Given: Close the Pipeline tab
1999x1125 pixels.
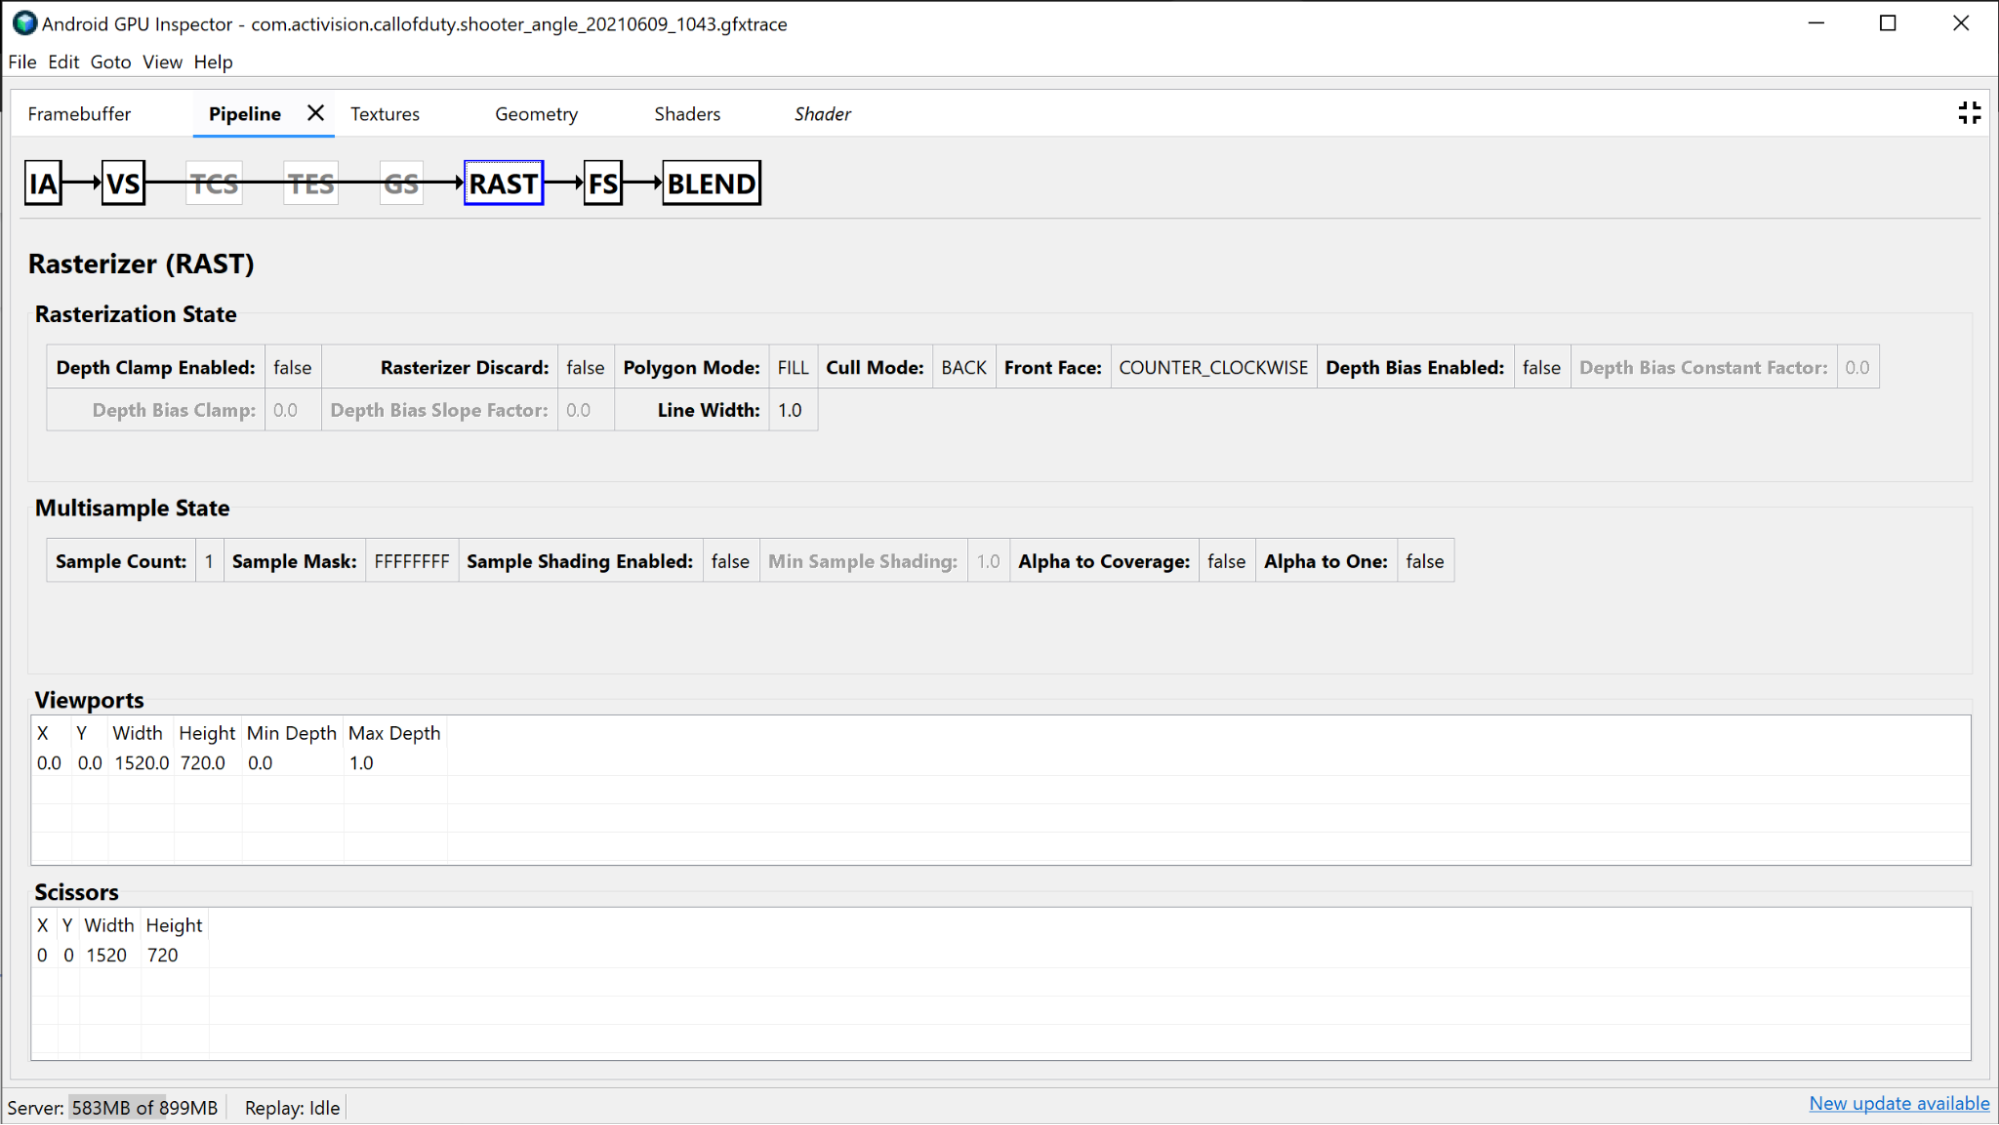Looking at the screenshot, I should pos(313,113).
